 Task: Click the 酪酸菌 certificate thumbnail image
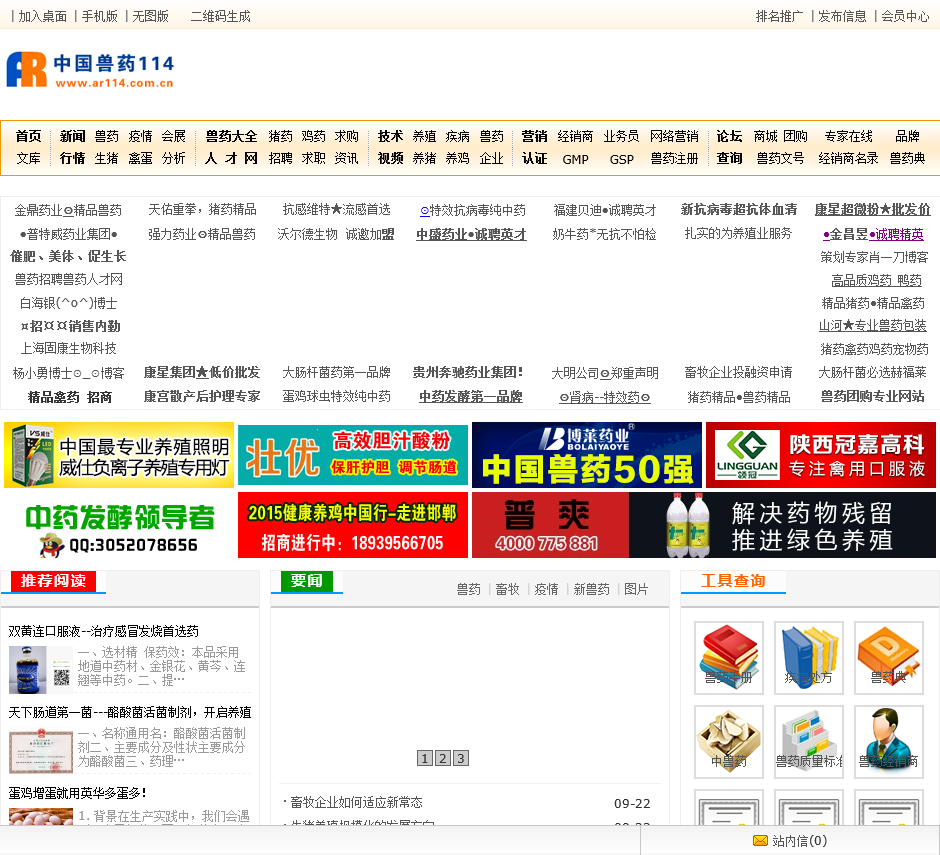[40, 751]
